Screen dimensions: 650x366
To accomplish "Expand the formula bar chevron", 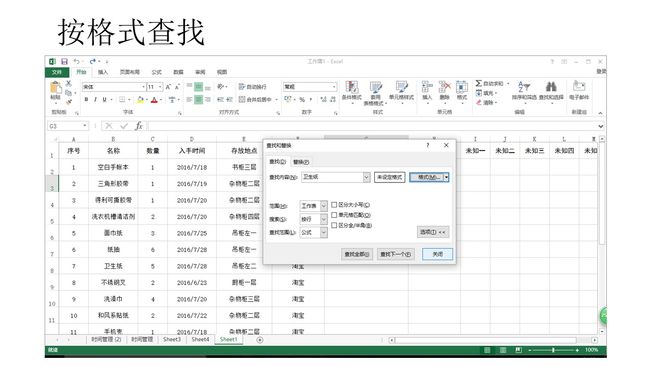I will coord(601,126).
